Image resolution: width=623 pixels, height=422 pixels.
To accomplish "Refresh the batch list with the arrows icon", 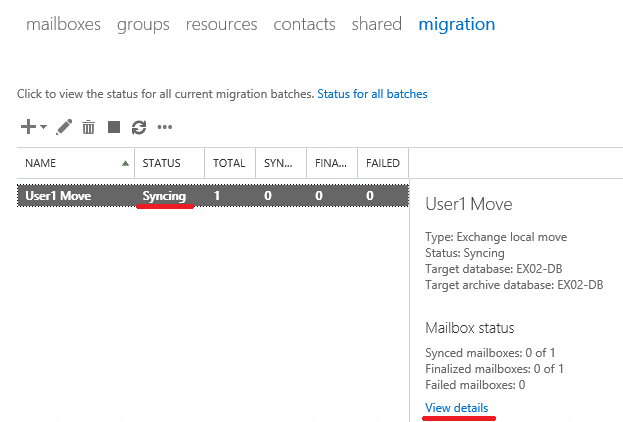I will [x=139, y=128].
